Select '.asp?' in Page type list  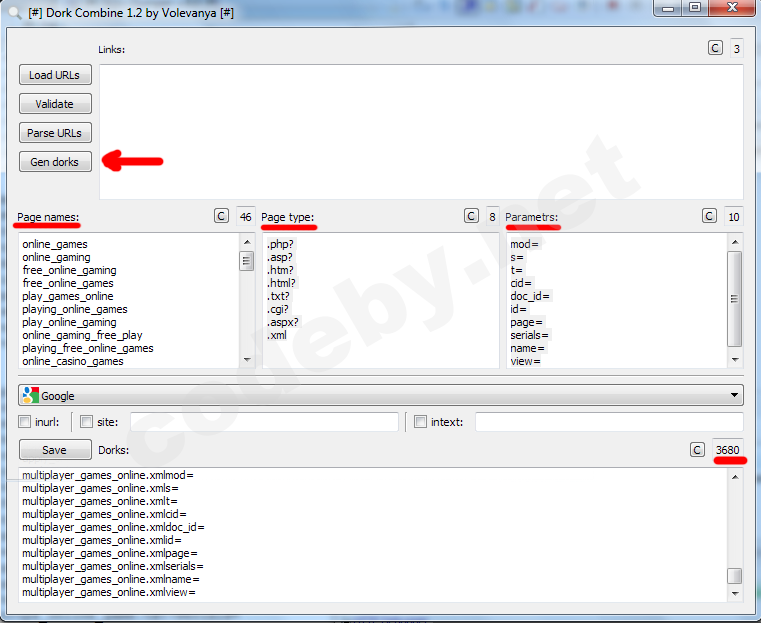click(280, 257)
